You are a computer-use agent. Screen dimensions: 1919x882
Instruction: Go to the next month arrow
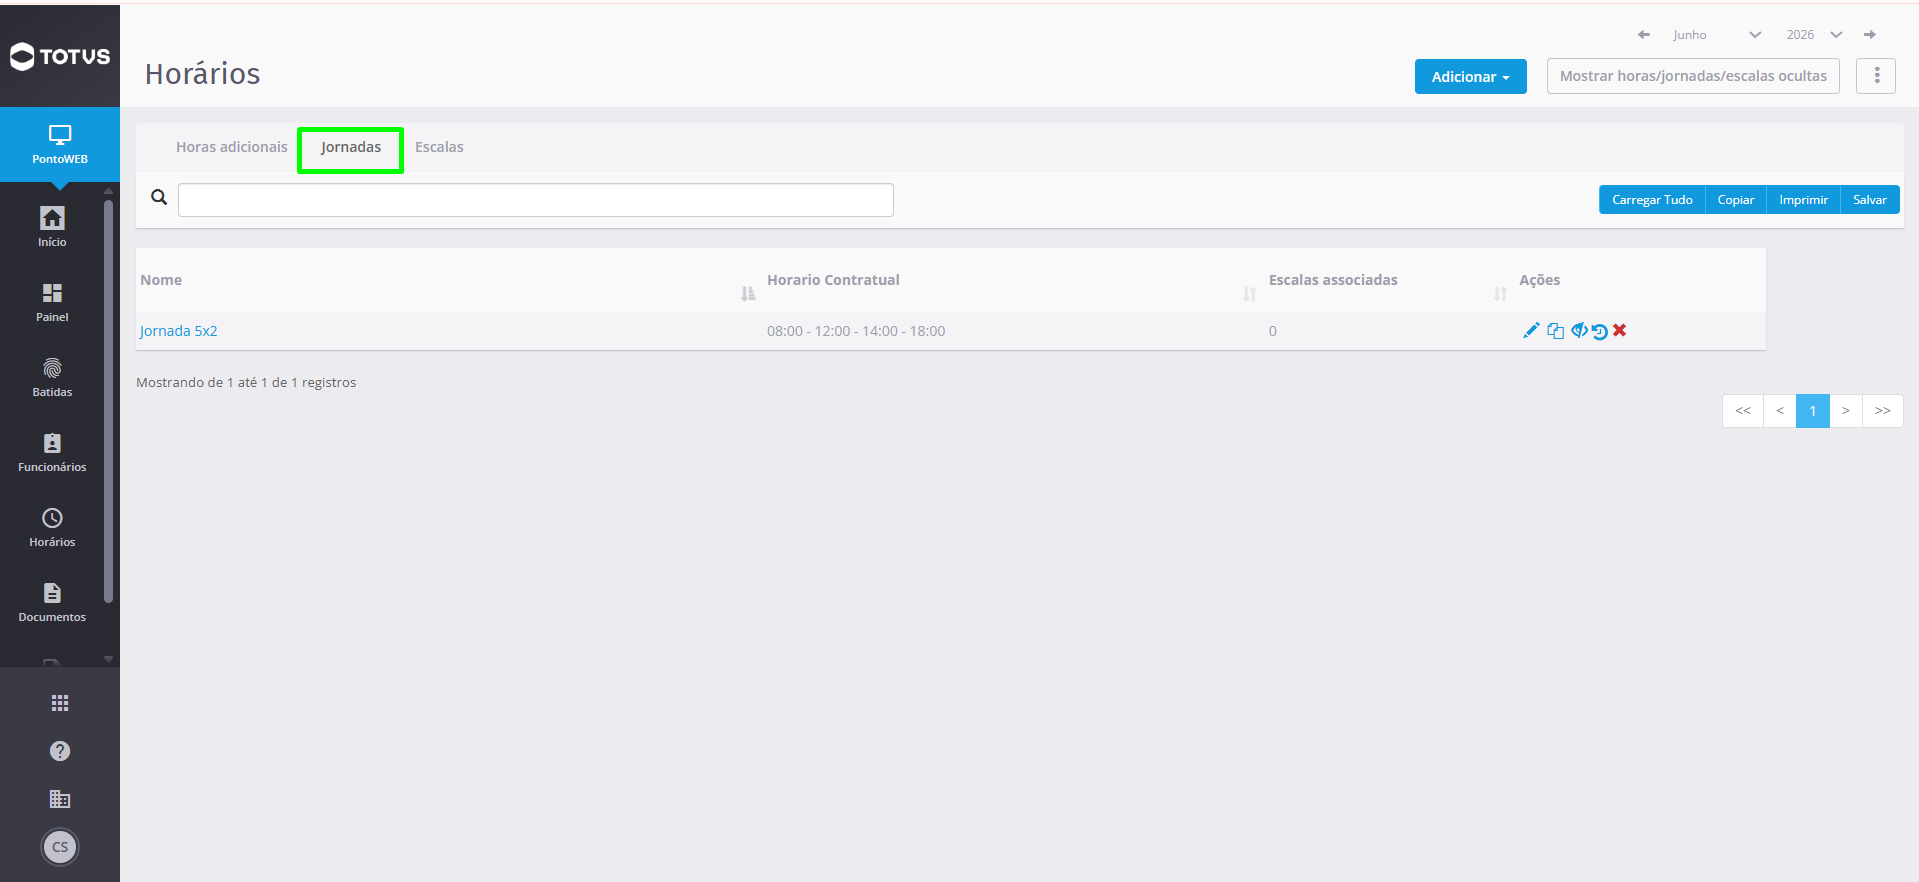pos(1870,34)
